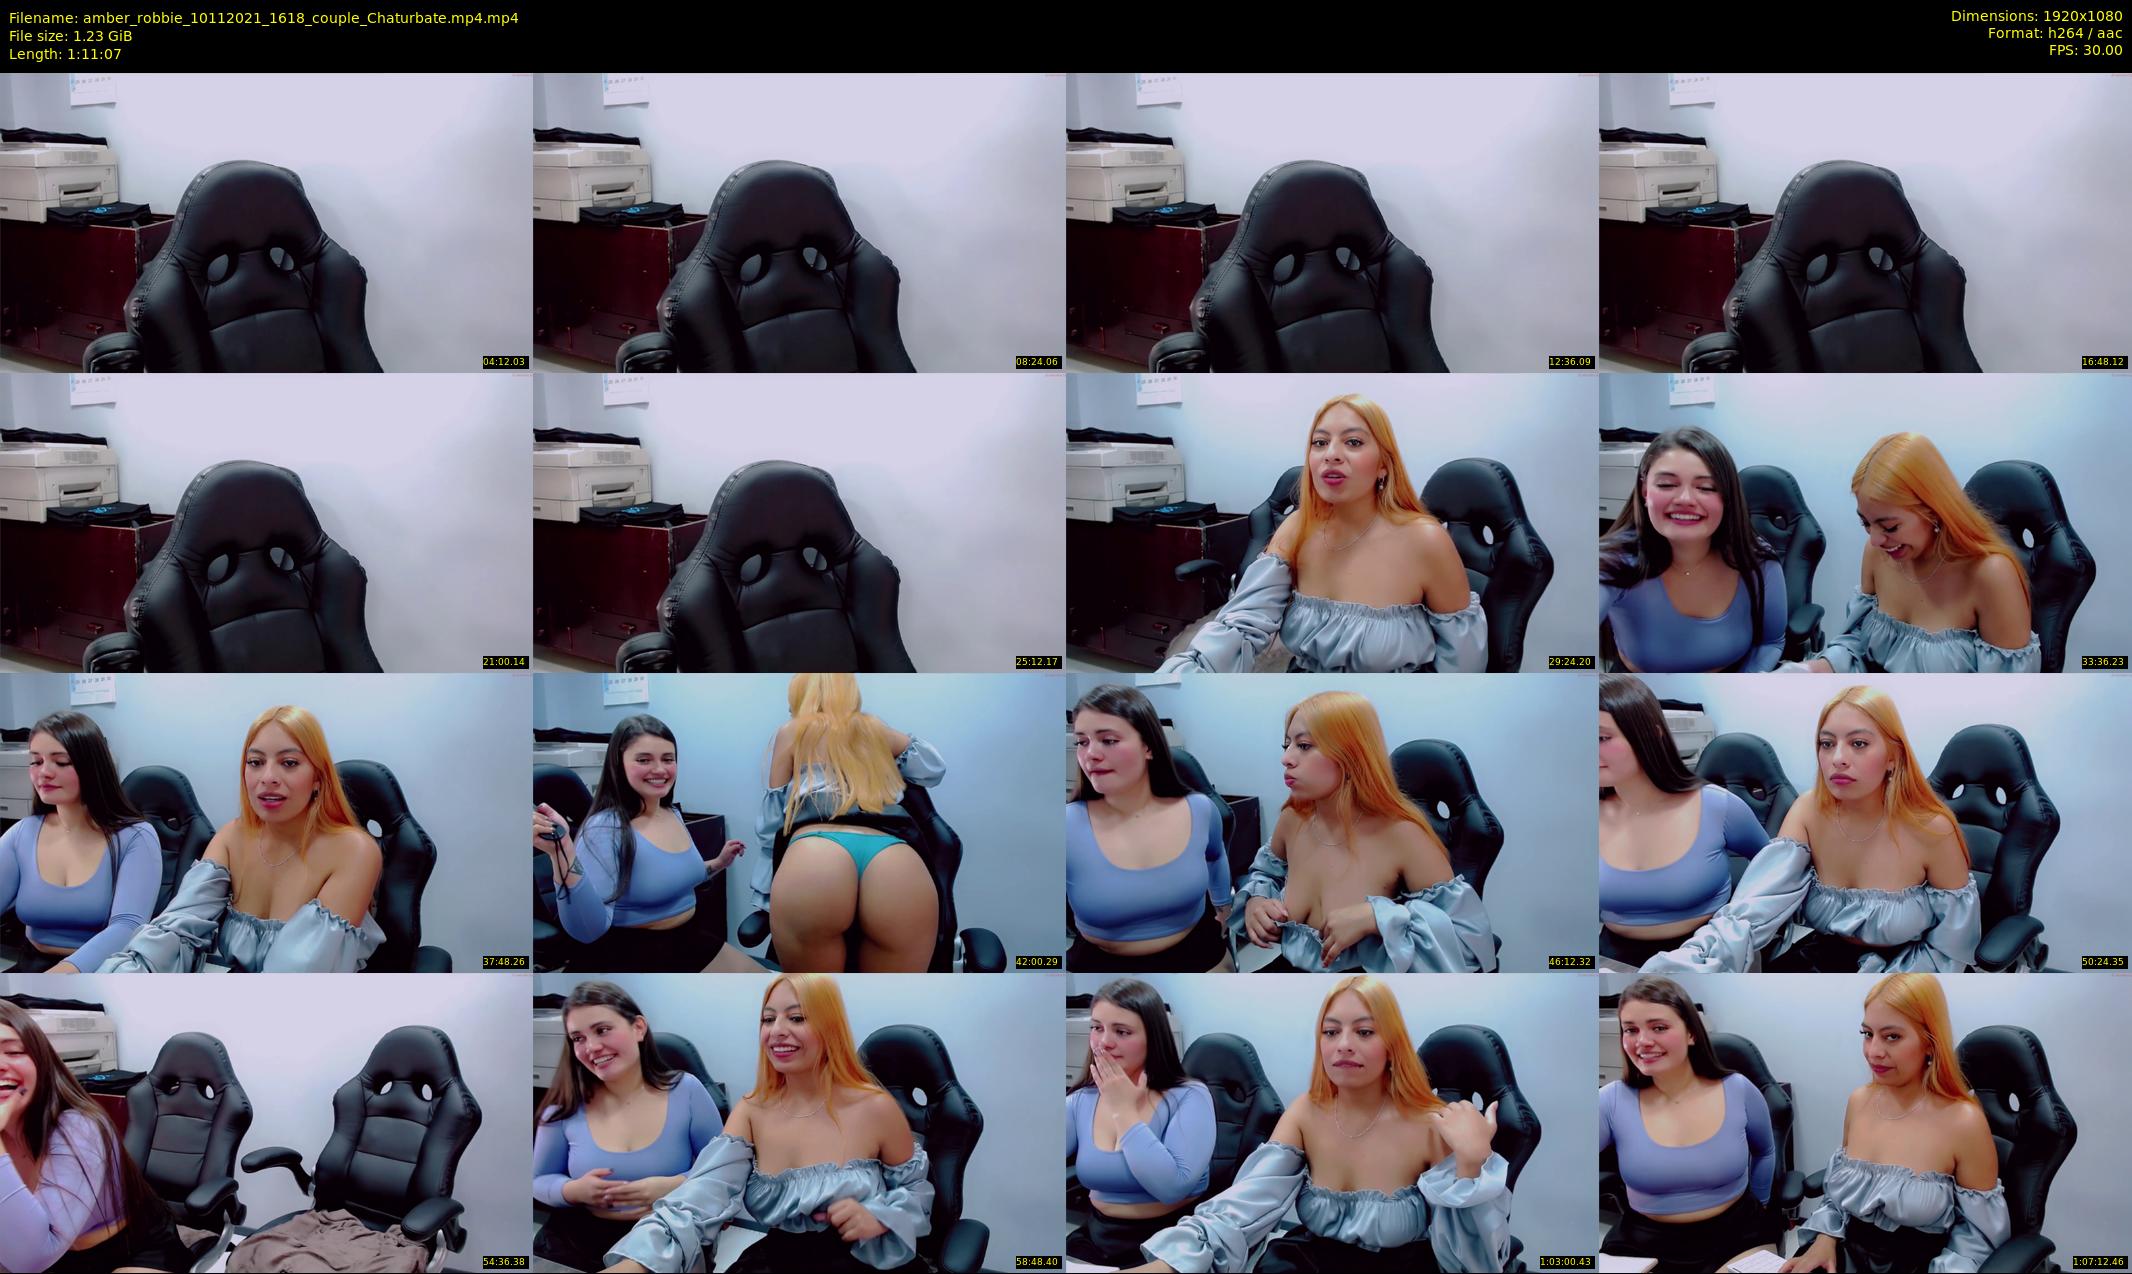Open the frame at 58:48.40
The image size is (2132, 1274).
coord(799,1122)
